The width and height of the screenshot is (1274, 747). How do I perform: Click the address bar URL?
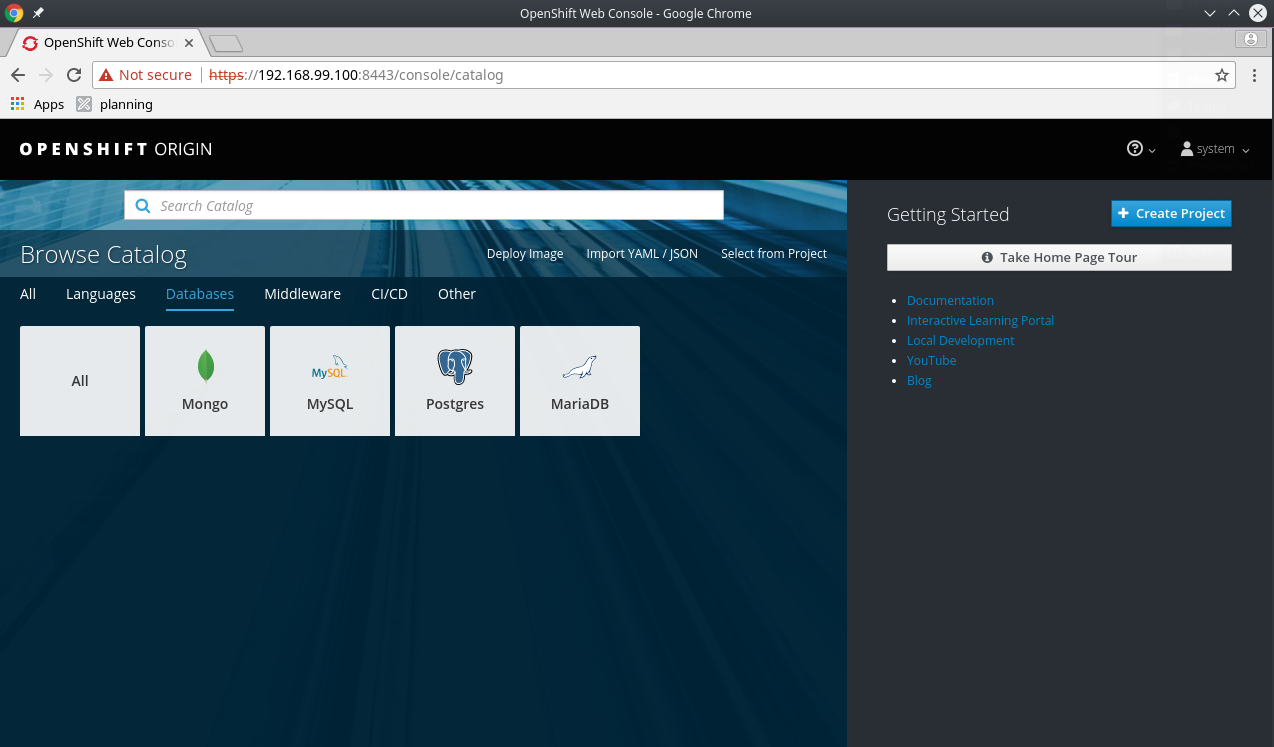click(x=356, y=75)
